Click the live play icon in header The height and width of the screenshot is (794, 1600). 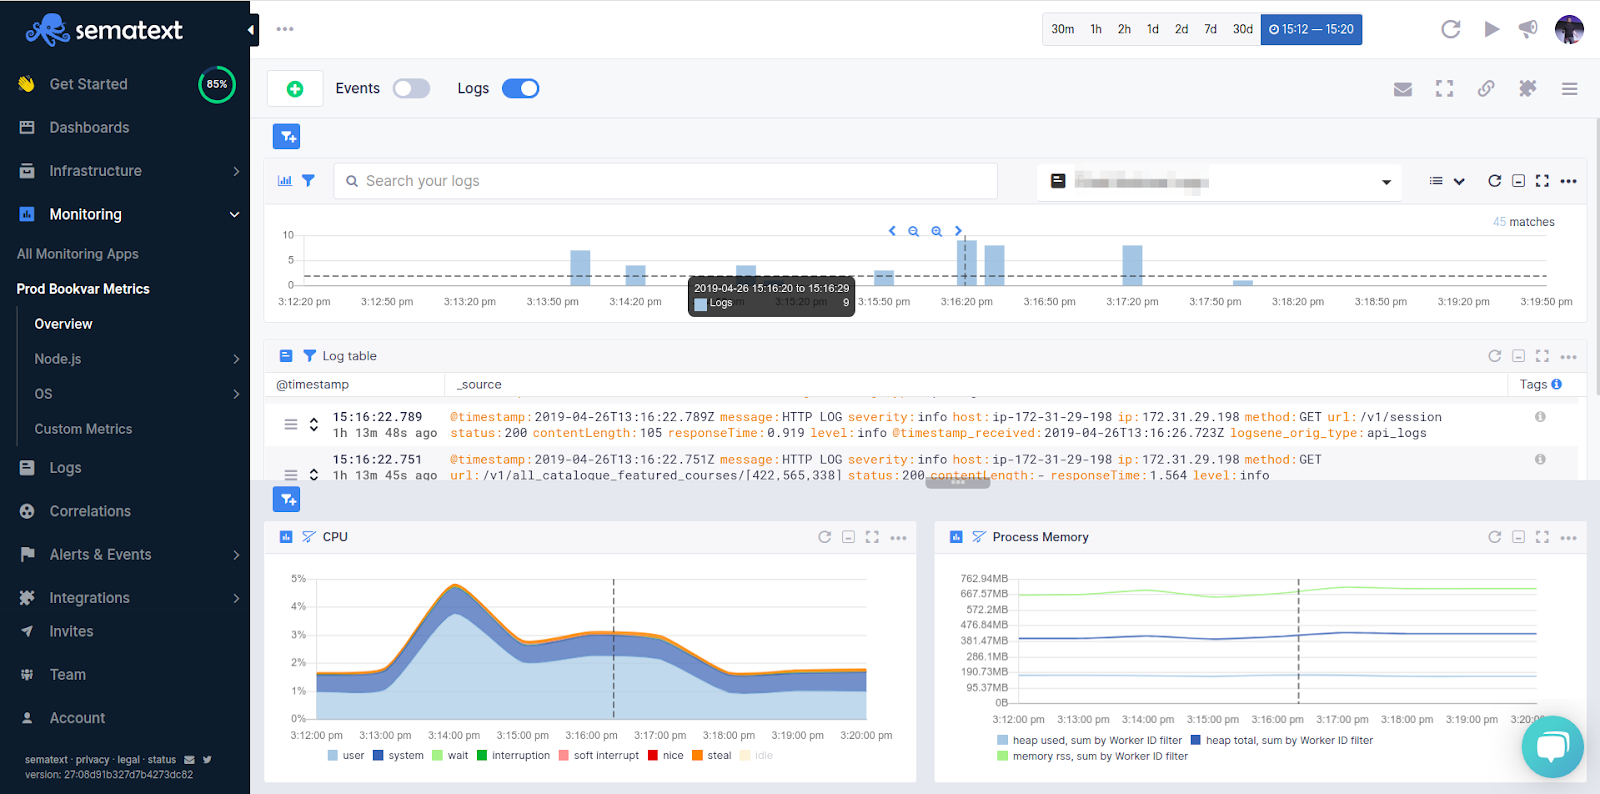click(1491, 29)
